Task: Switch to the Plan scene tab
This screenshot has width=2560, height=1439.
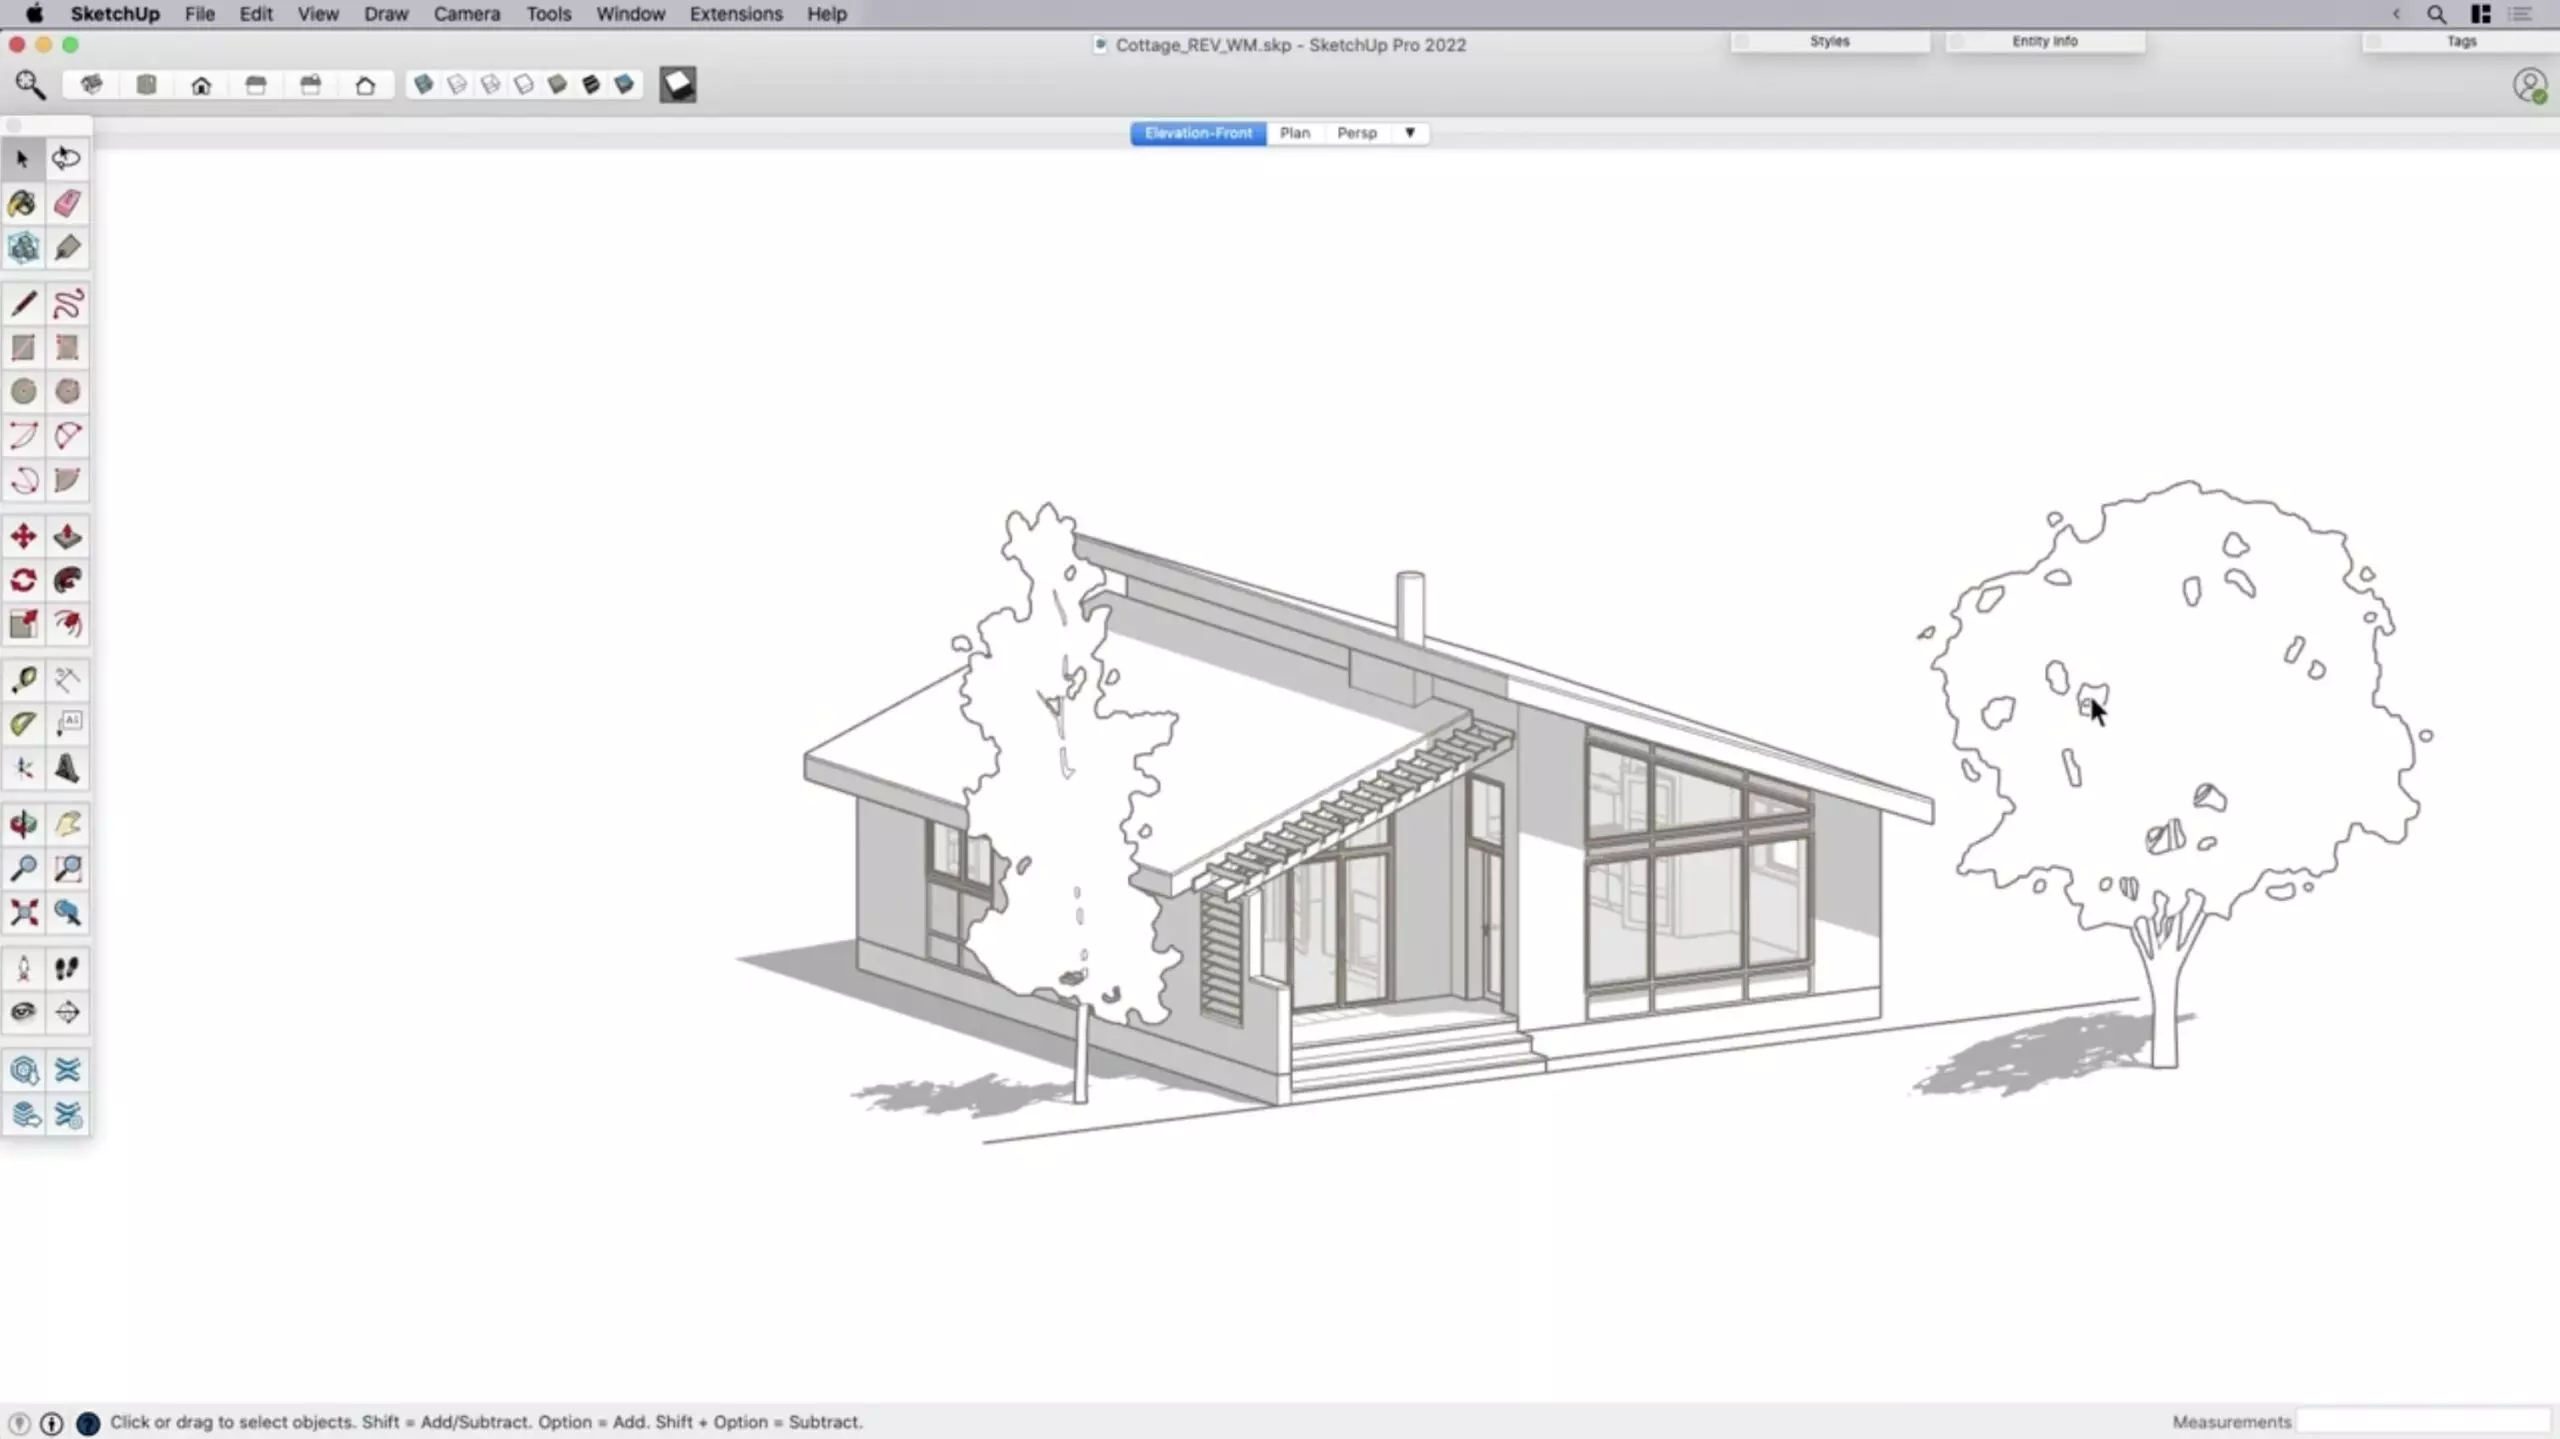Action: 1294,133
